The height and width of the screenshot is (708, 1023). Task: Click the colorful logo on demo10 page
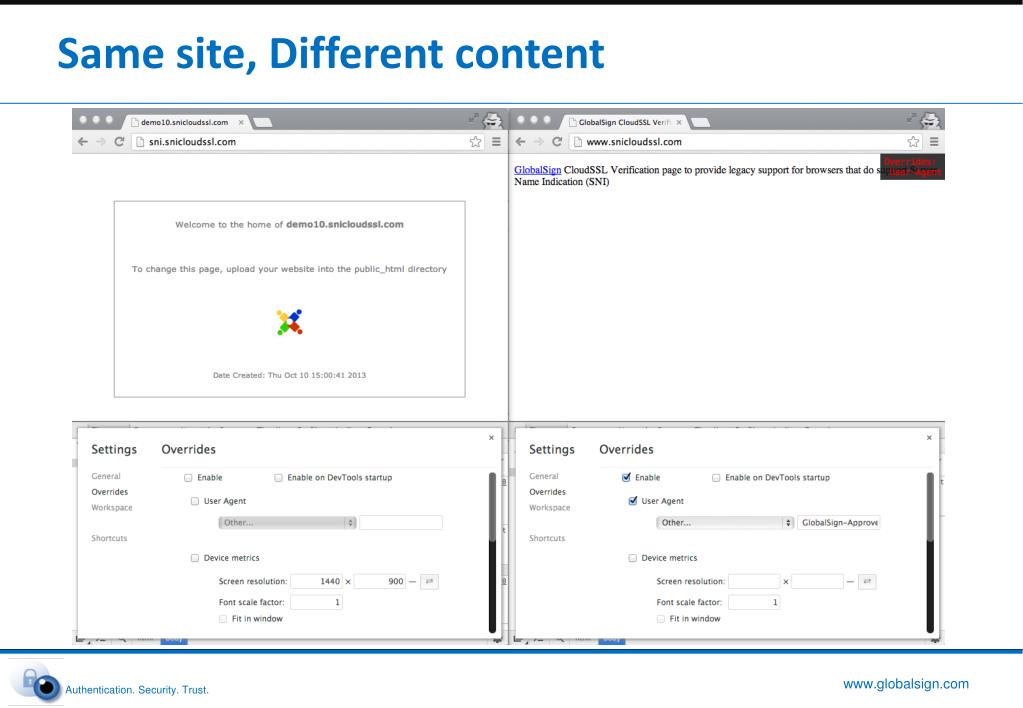290,322
